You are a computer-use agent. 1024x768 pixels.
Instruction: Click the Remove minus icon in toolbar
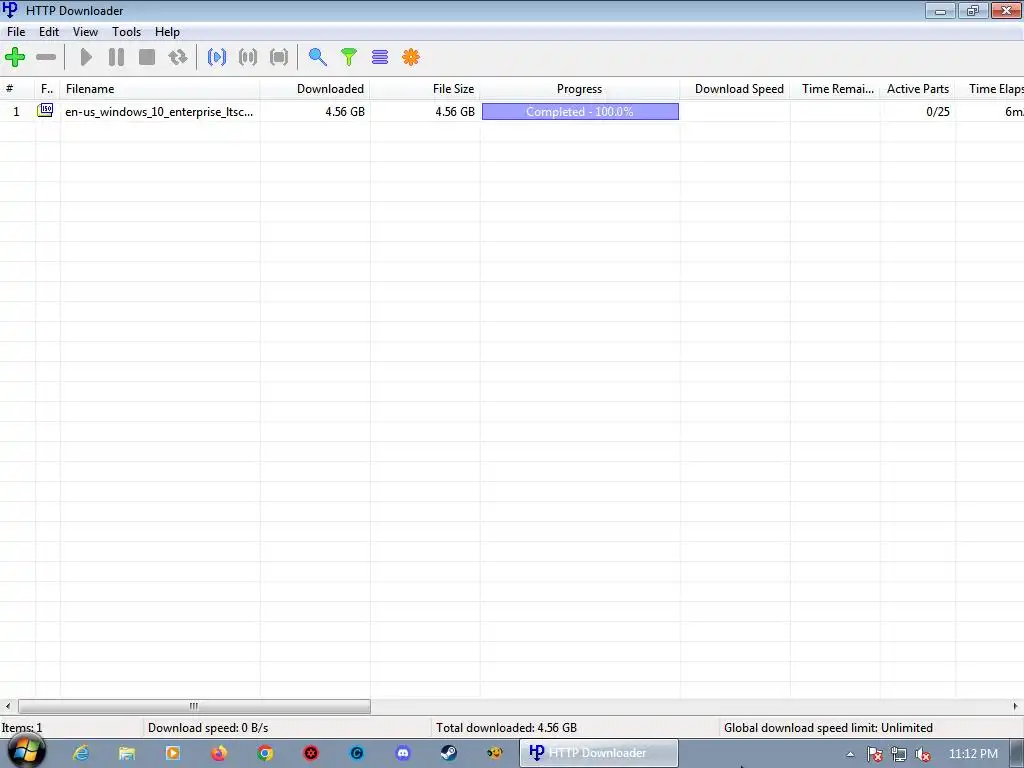click(46, 57)
